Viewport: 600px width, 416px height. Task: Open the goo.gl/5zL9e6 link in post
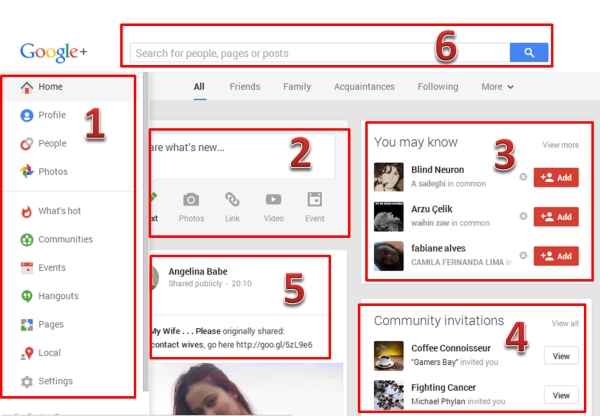pos(274,345)
